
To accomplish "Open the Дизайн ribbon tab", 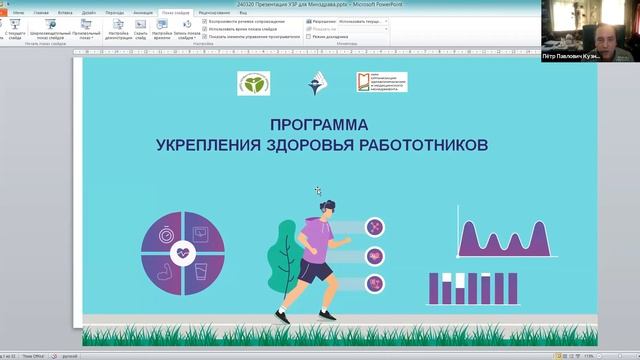I will pyautogui.click(x=89, y=13).
